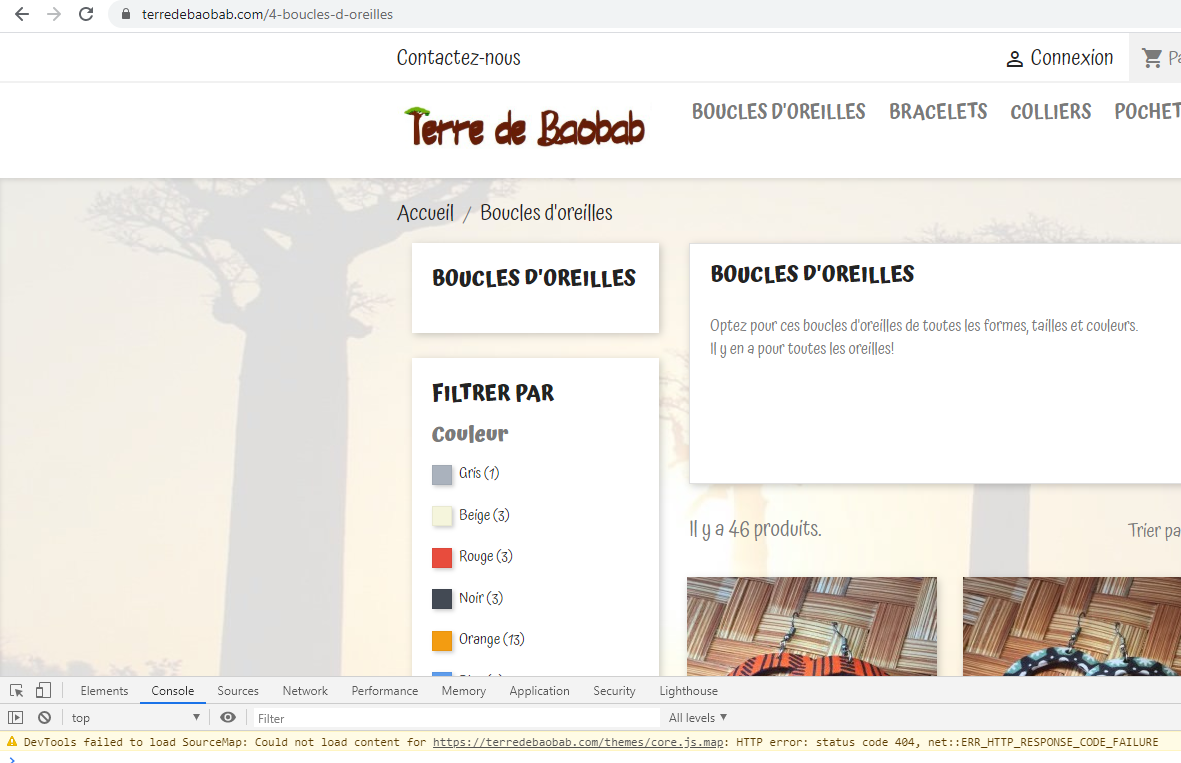Select the Orange color swatch in filters
Screen dimensions: 1181x763
[x=442, y=639]
